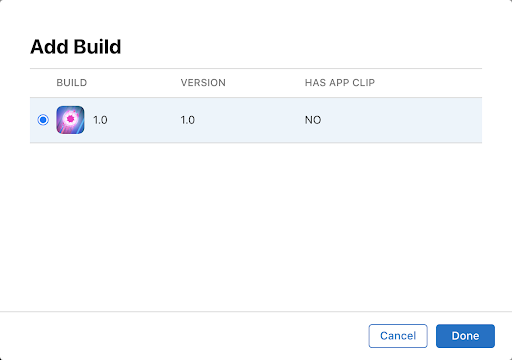Choose build 1.0 via its app thumbnail
512x360 pixels.
[x=70, y=120]
